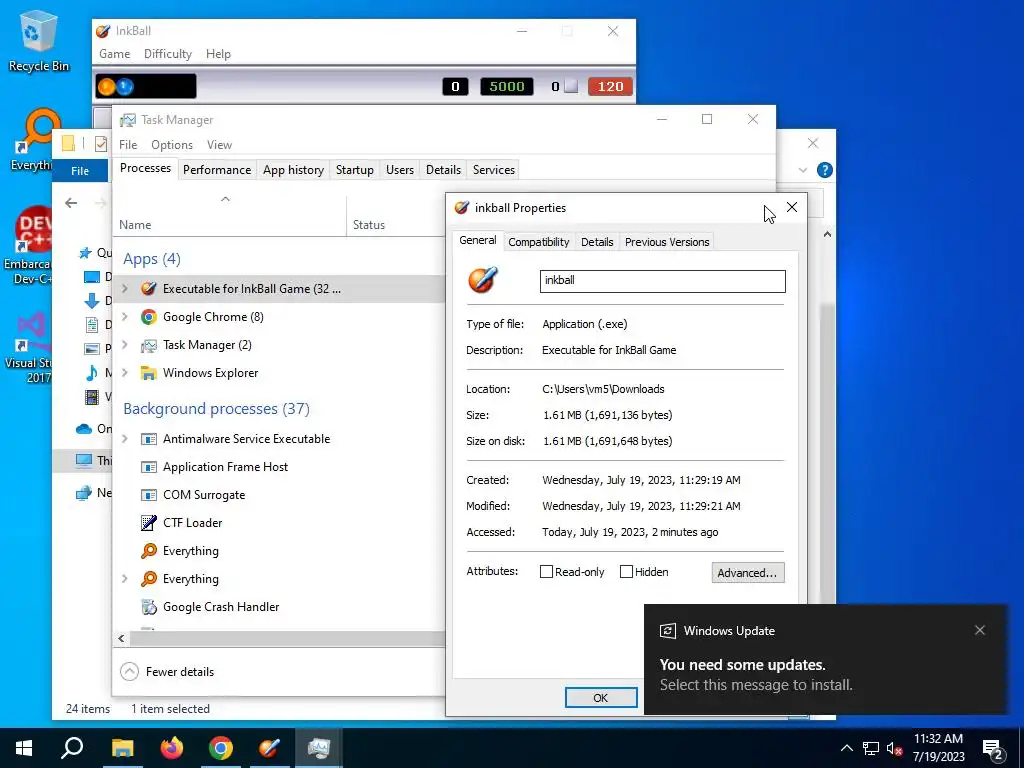This screenshot has height=768, width=1024.
Task: Open the Task Manager Options menu
Action: coord(172,145)
